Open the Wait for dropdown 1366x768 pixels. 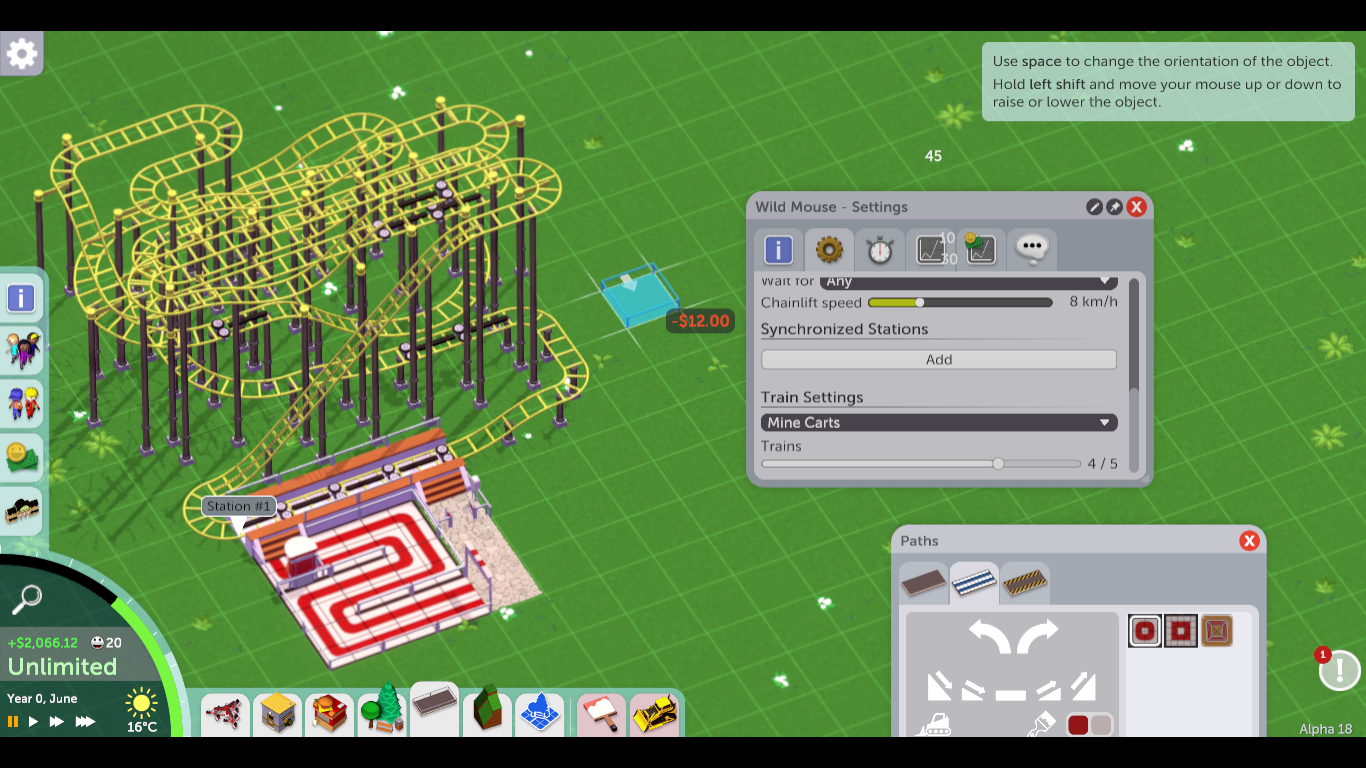pyautogui.click(x=967, y=282)
